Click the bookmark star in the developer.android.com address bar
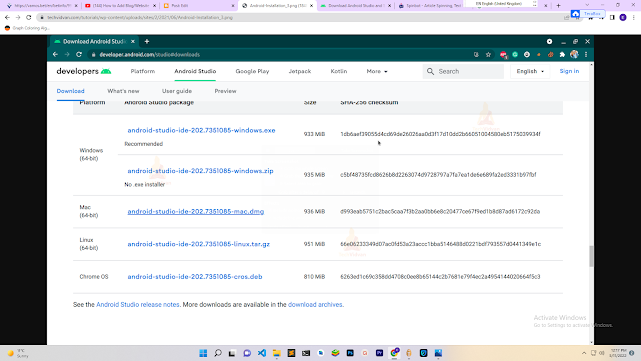 488,54
